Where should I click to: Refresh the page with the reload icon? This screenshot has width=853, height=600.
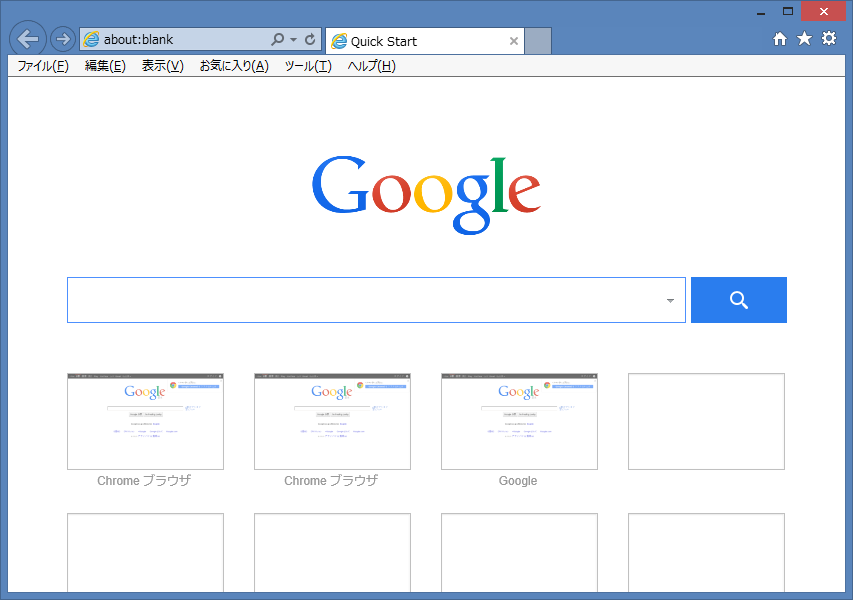pyautogui.click(x=310, y=39)
